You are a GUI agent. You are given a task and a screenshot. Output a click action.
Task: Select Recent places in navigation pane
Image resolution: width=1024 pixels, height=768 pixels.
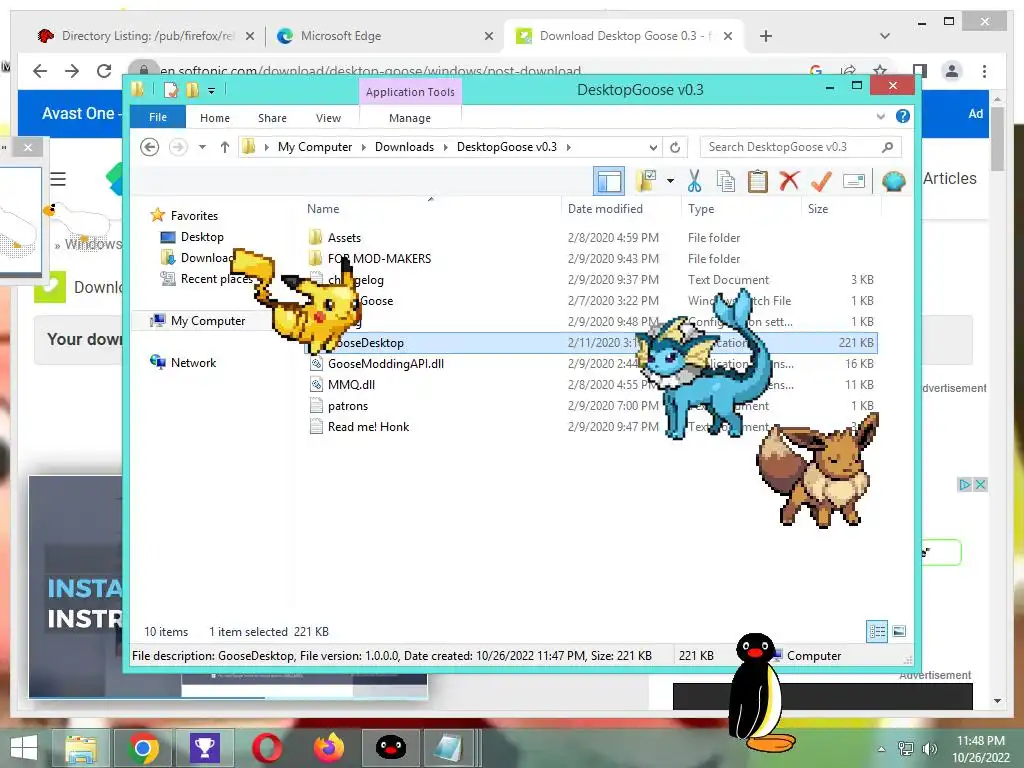click(x=216, y=279)
